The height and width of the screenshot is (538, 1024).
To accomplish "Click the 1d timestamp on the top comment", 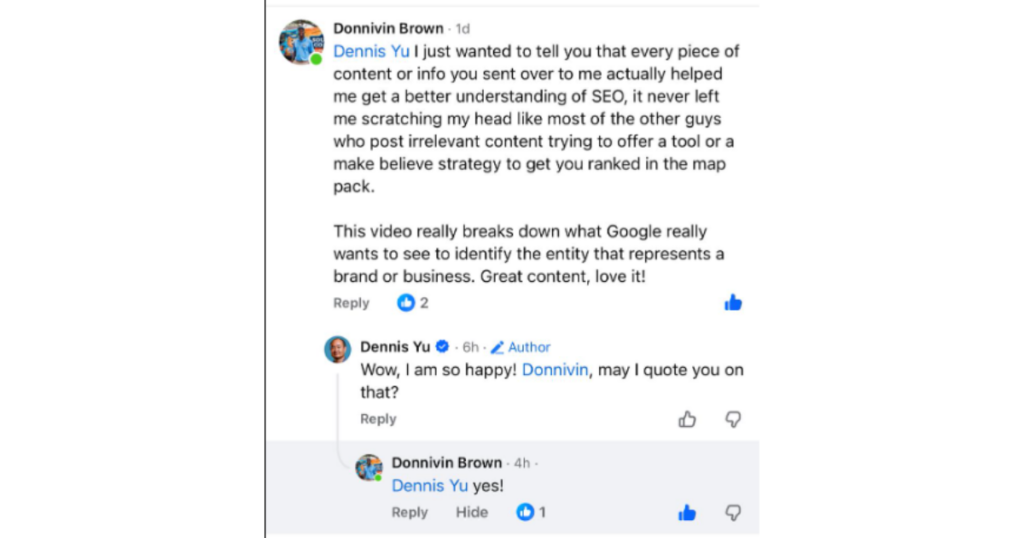I will point(462,29).
